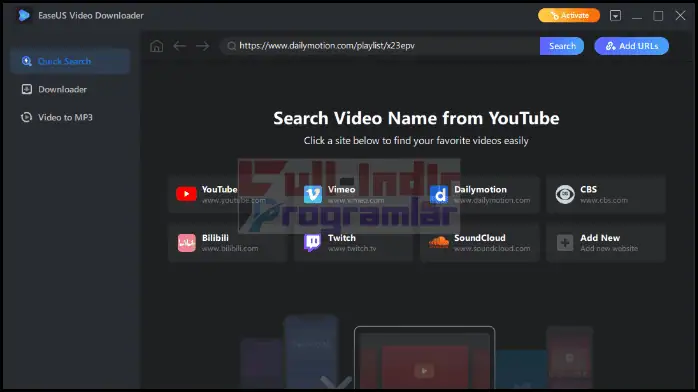Image resolution: width=698 pixels, height=392 pixels.
Task: Click the orange Activate button
Action: click(569, 16)
